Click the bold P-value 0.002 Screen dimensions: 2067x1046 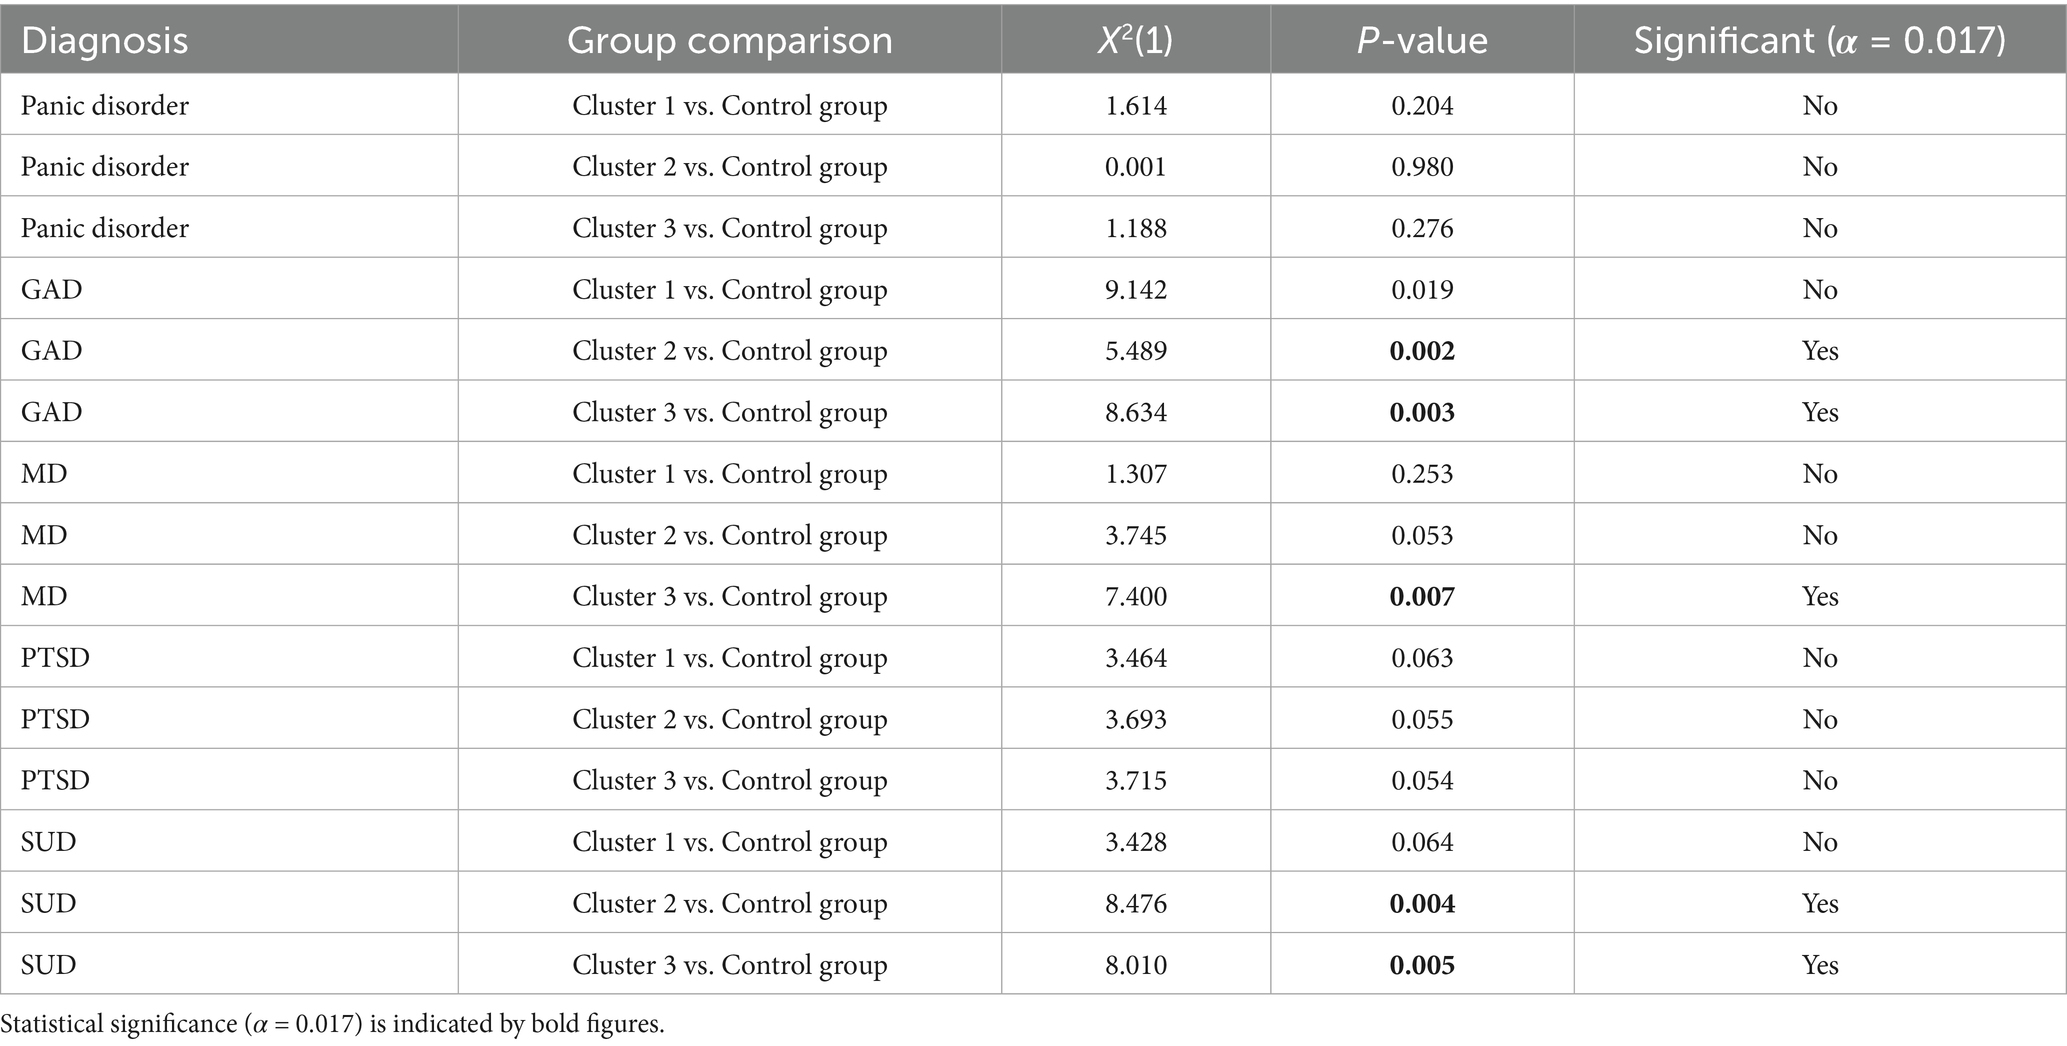click(x=1422, y=351)
